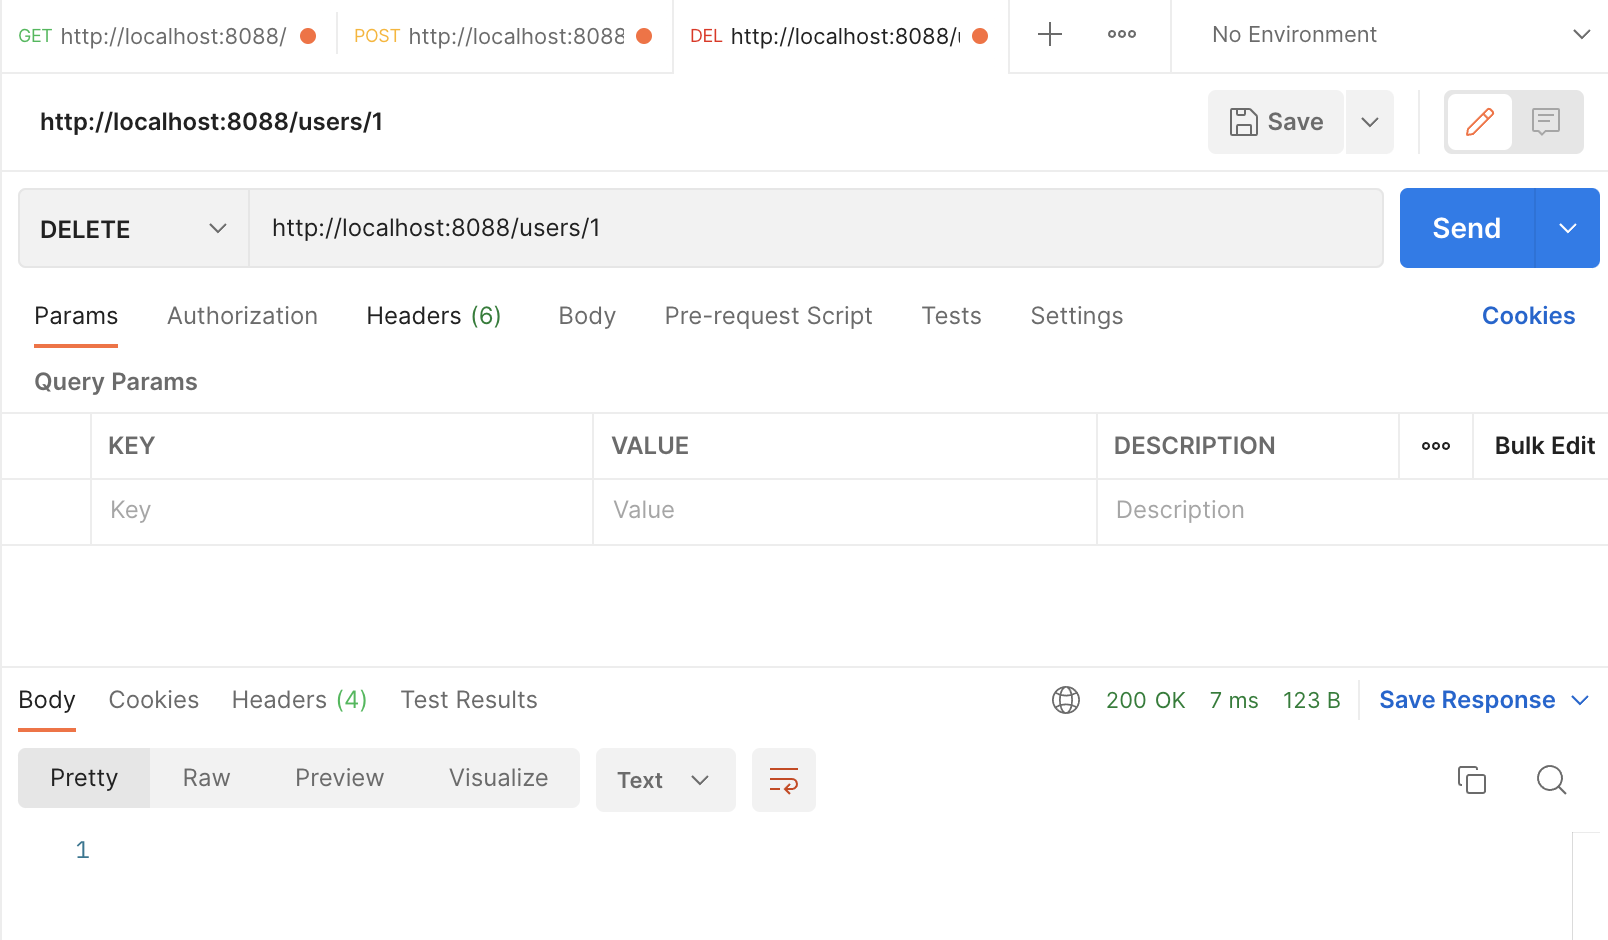Image resolution: width=1608 pixels, height=940 pixels.
Task: Click the Save Response link
Action: [x=1467, y=700]
